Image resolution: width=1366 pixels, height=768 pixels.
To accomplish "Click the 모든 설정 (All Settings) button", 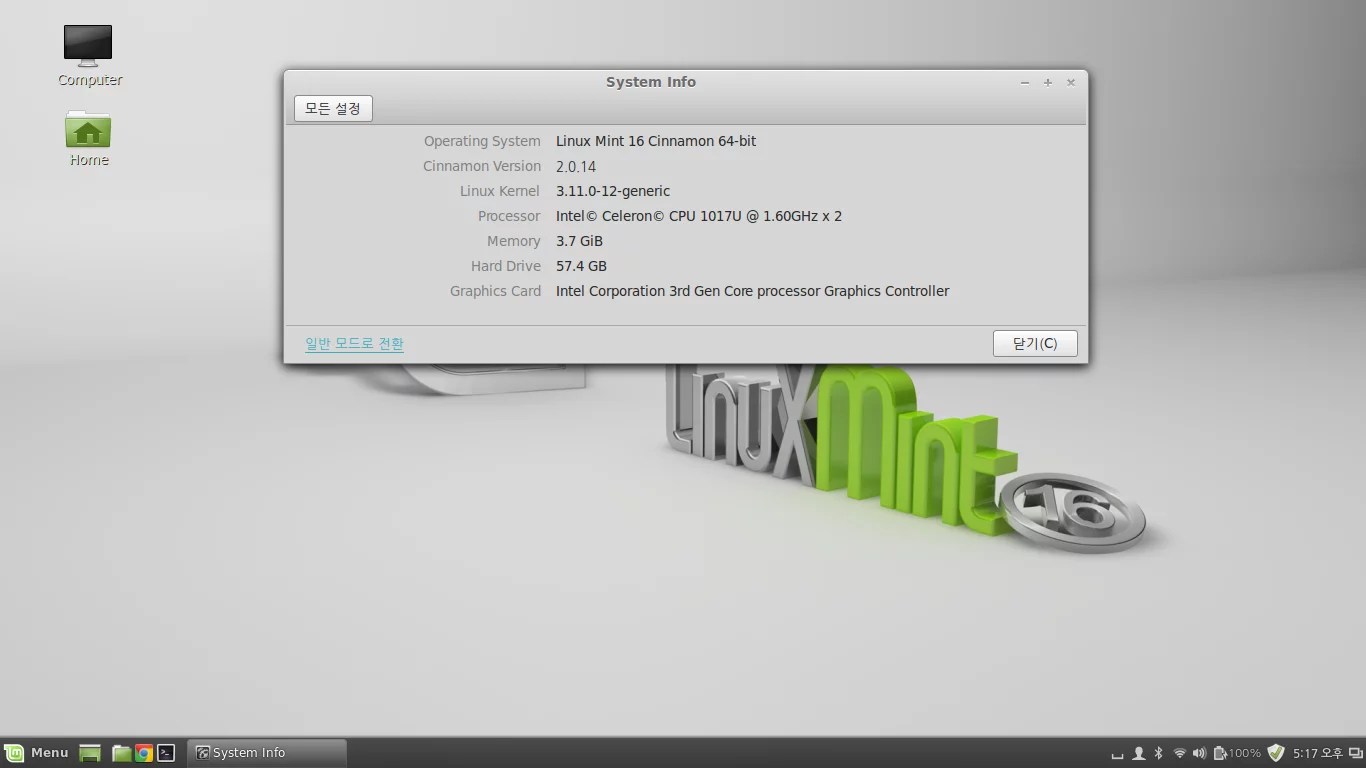I will click(333, 108).
